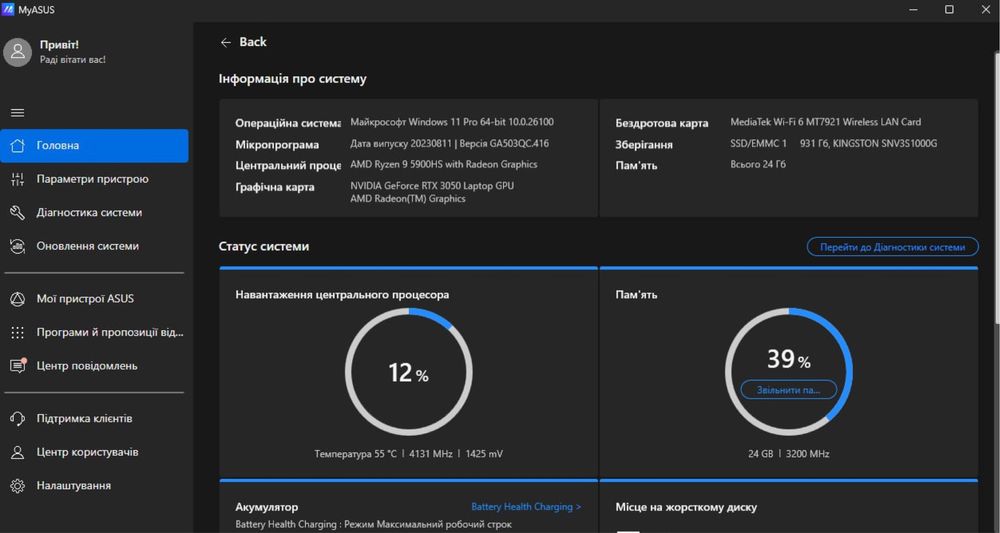Click Місце на жорсткому диску heading

pyautogui.click(x=686, y=507)
